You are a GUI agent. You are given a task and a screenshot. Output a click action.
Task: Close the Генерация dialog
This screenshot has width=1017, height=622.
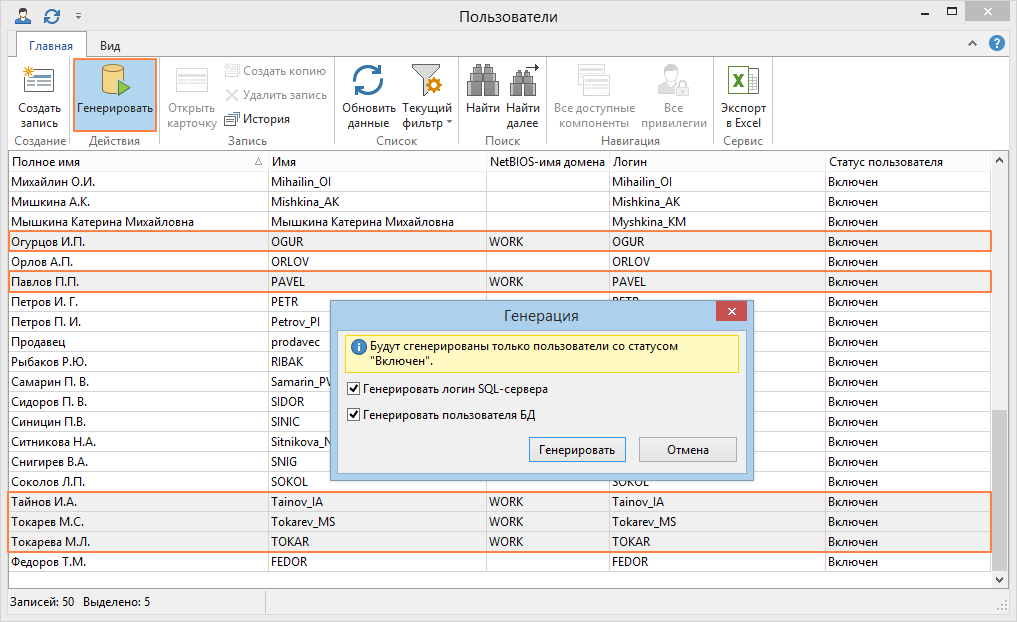click(x=732, y=314)
